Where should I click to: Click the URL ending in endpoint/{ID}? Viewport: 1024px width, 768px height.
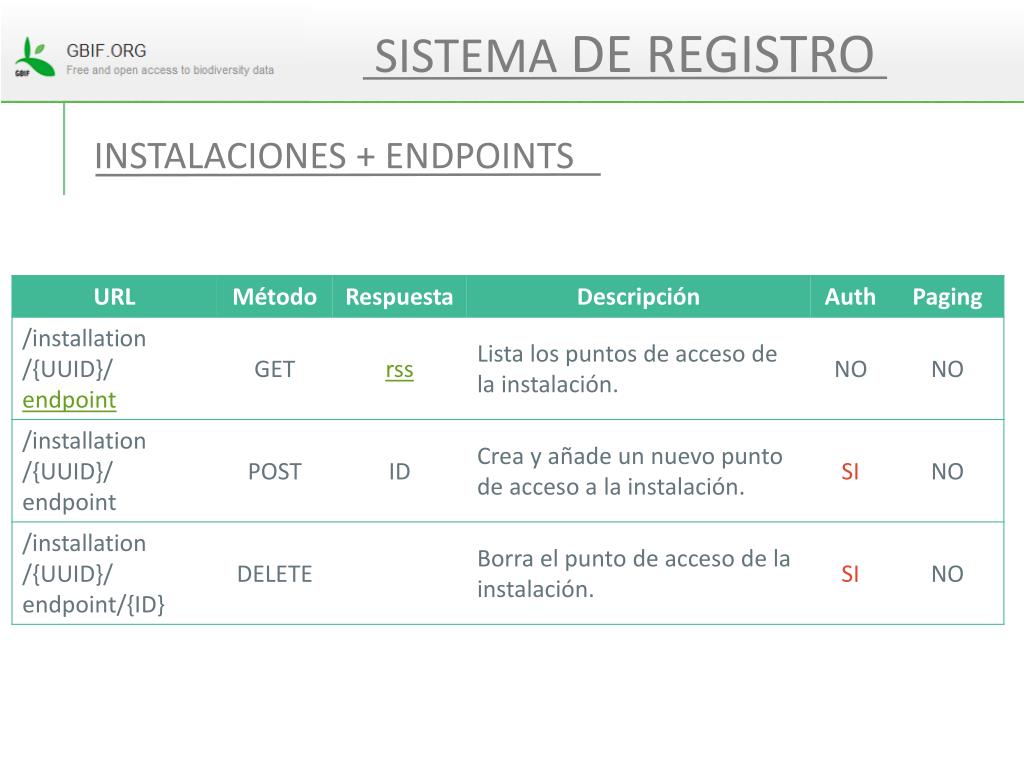pyautogui.click(x=93, y=574)
